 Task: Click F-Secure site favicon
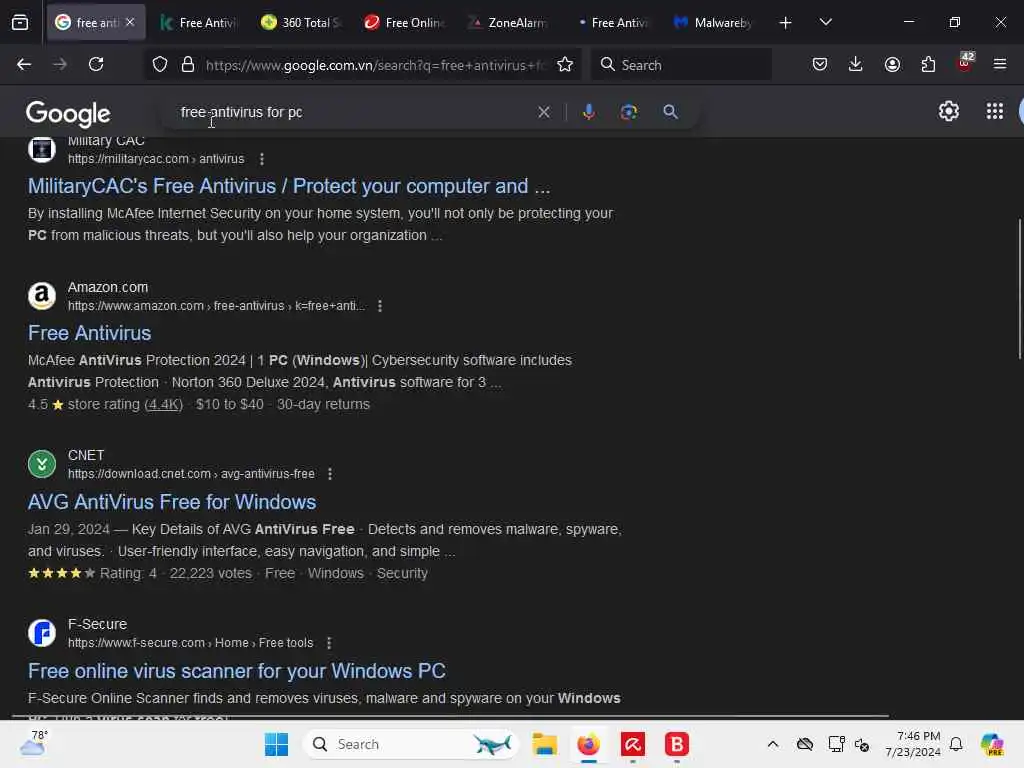(x=42, y=633)
